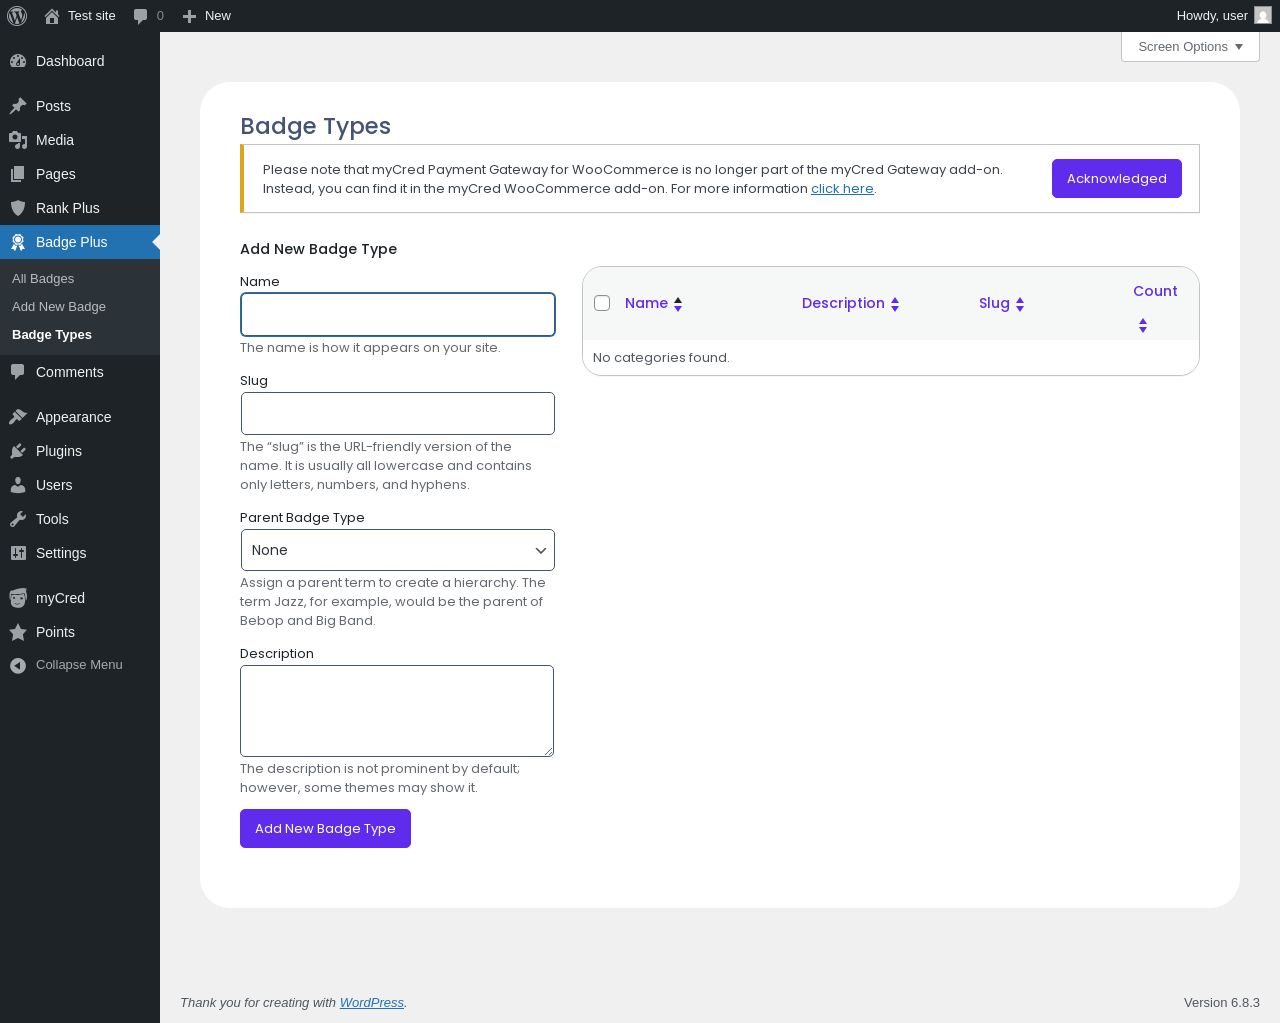Click the Plugins plug icon
Viewport: 1280px width, 1023px height.
tap(18, 451)
